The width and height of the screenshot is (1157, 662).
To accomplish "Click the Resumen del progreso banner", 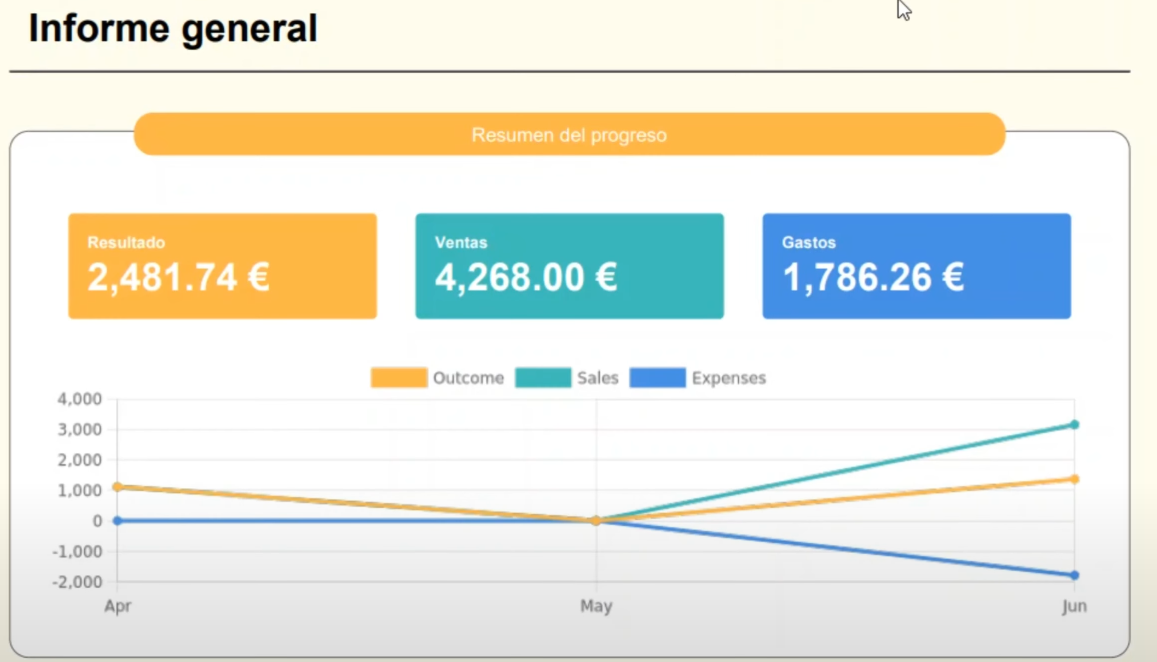I will tap(569, 135).
